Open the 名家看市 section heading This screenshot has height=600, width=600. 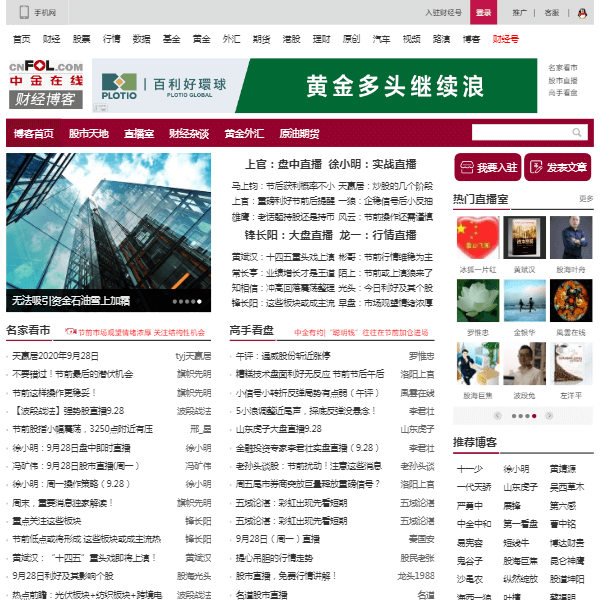click(28, 330)
